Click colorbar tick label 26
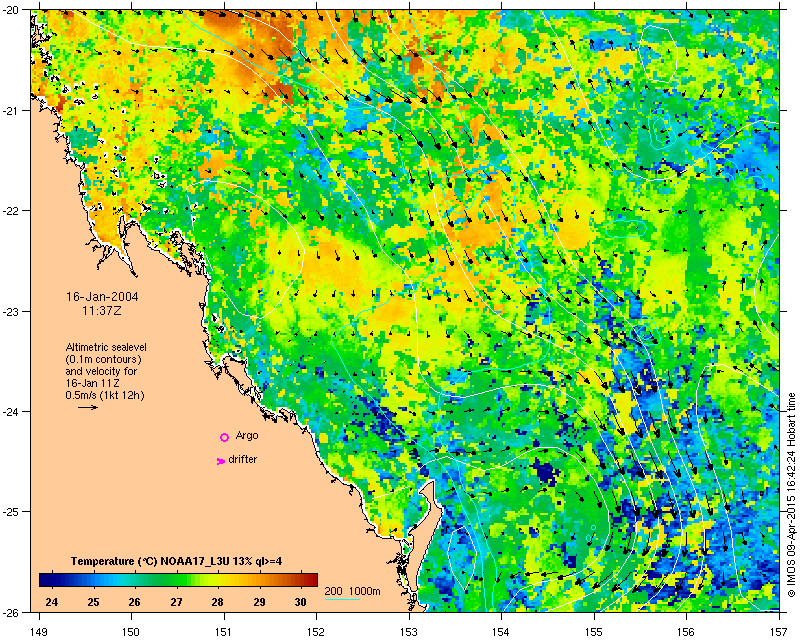 coord(134,602)
